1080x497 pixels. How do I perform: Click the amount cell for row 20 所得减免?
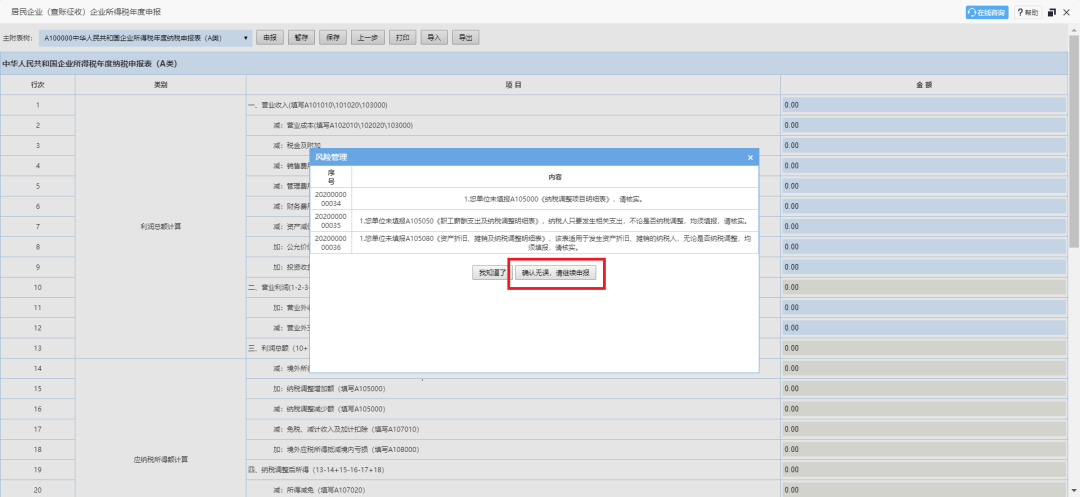pos(924,490)
